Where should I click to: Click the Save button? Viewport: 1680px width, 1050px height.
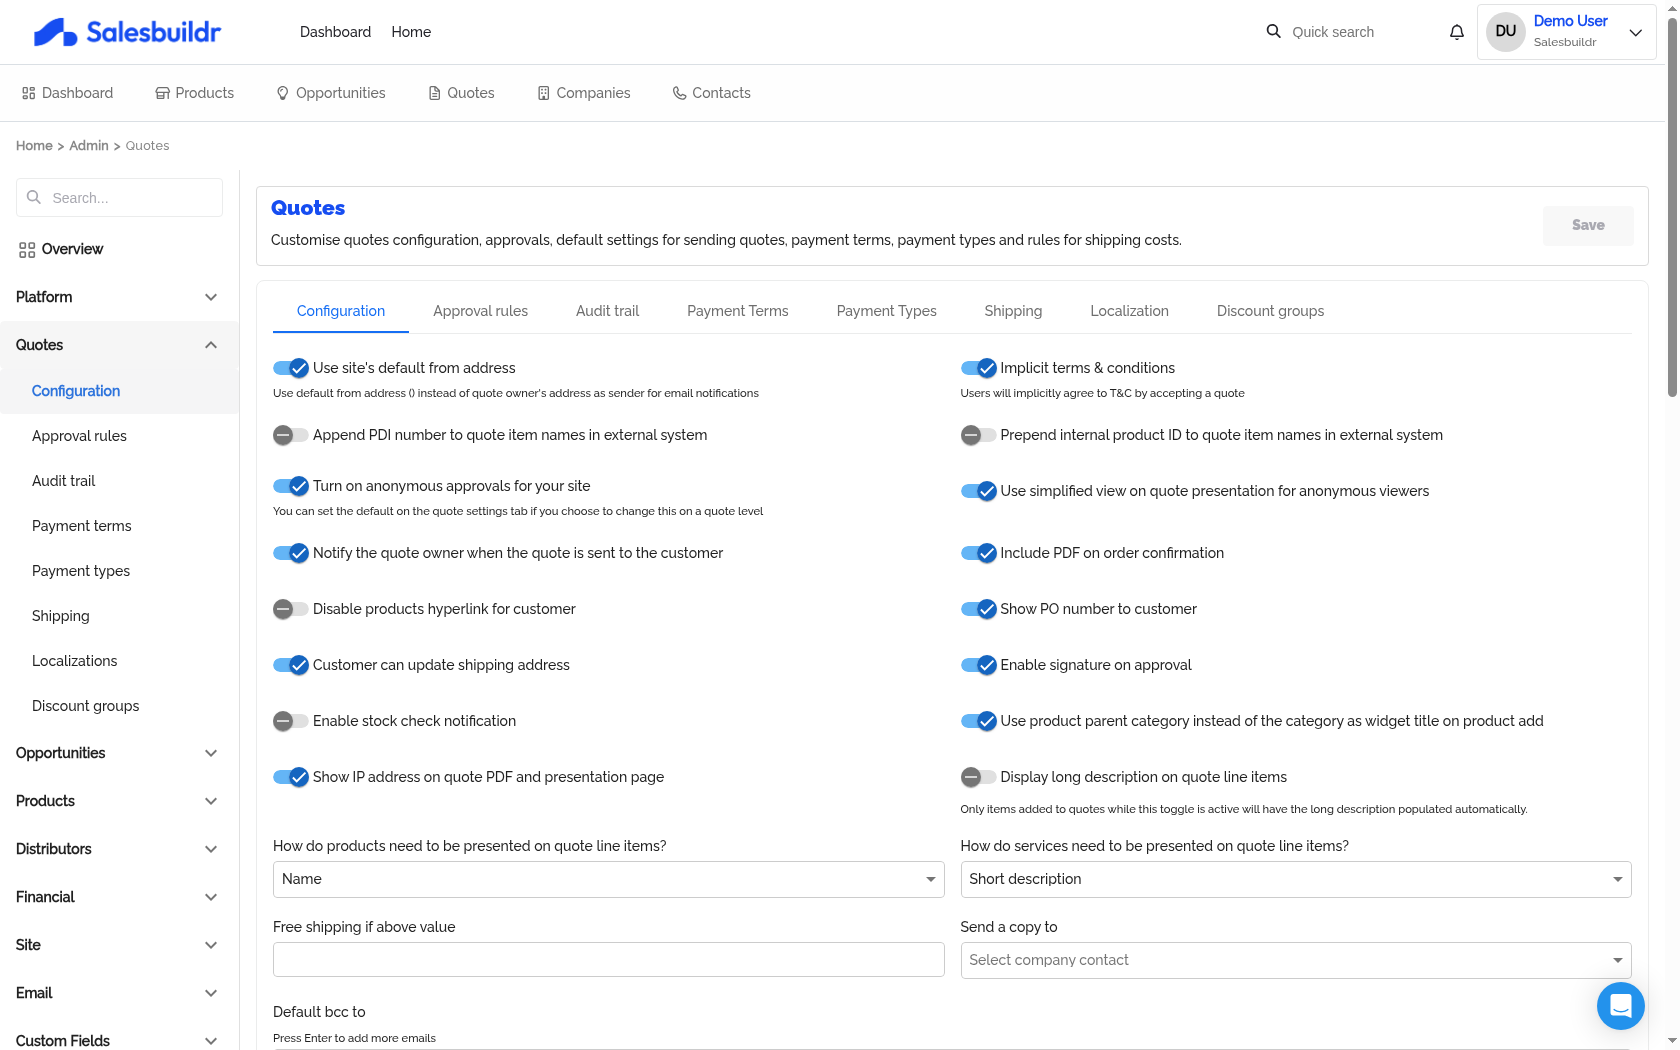1588,226
